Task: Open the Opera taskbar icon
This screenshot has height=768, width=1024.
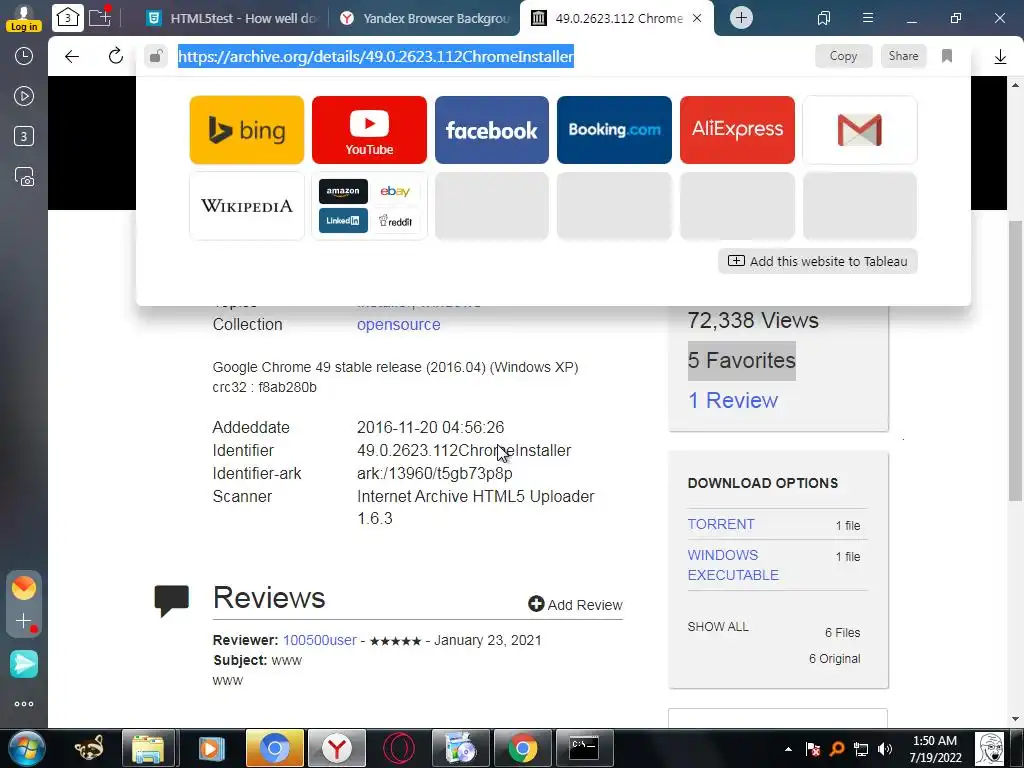Action: click(398, 748)
